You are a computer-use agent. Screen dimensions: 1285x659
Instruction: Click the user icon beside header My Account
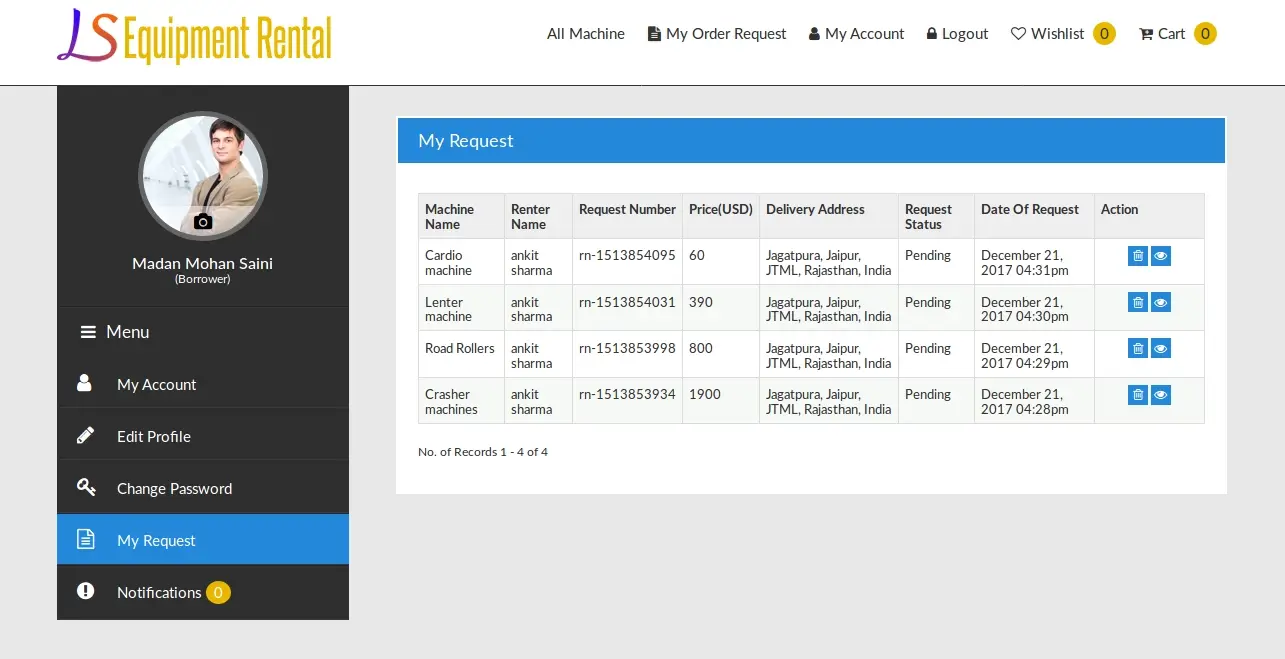click(x=814, y=33)
